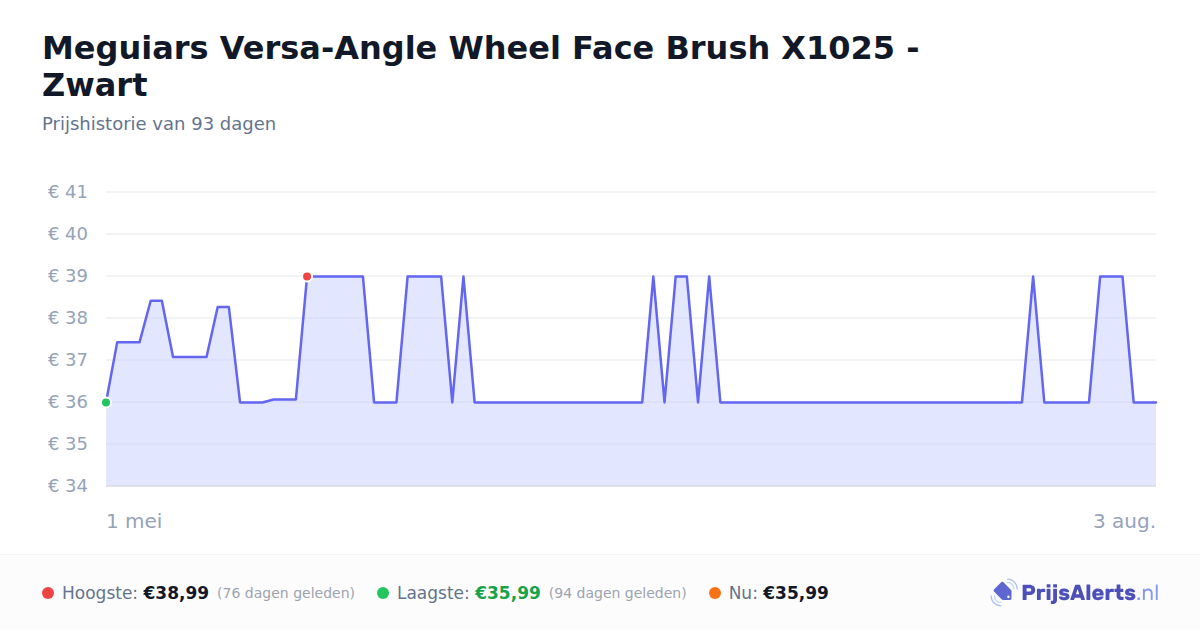
Task: Open the PrijsAlerts.nl brand link
Action: coord(1075,593)
